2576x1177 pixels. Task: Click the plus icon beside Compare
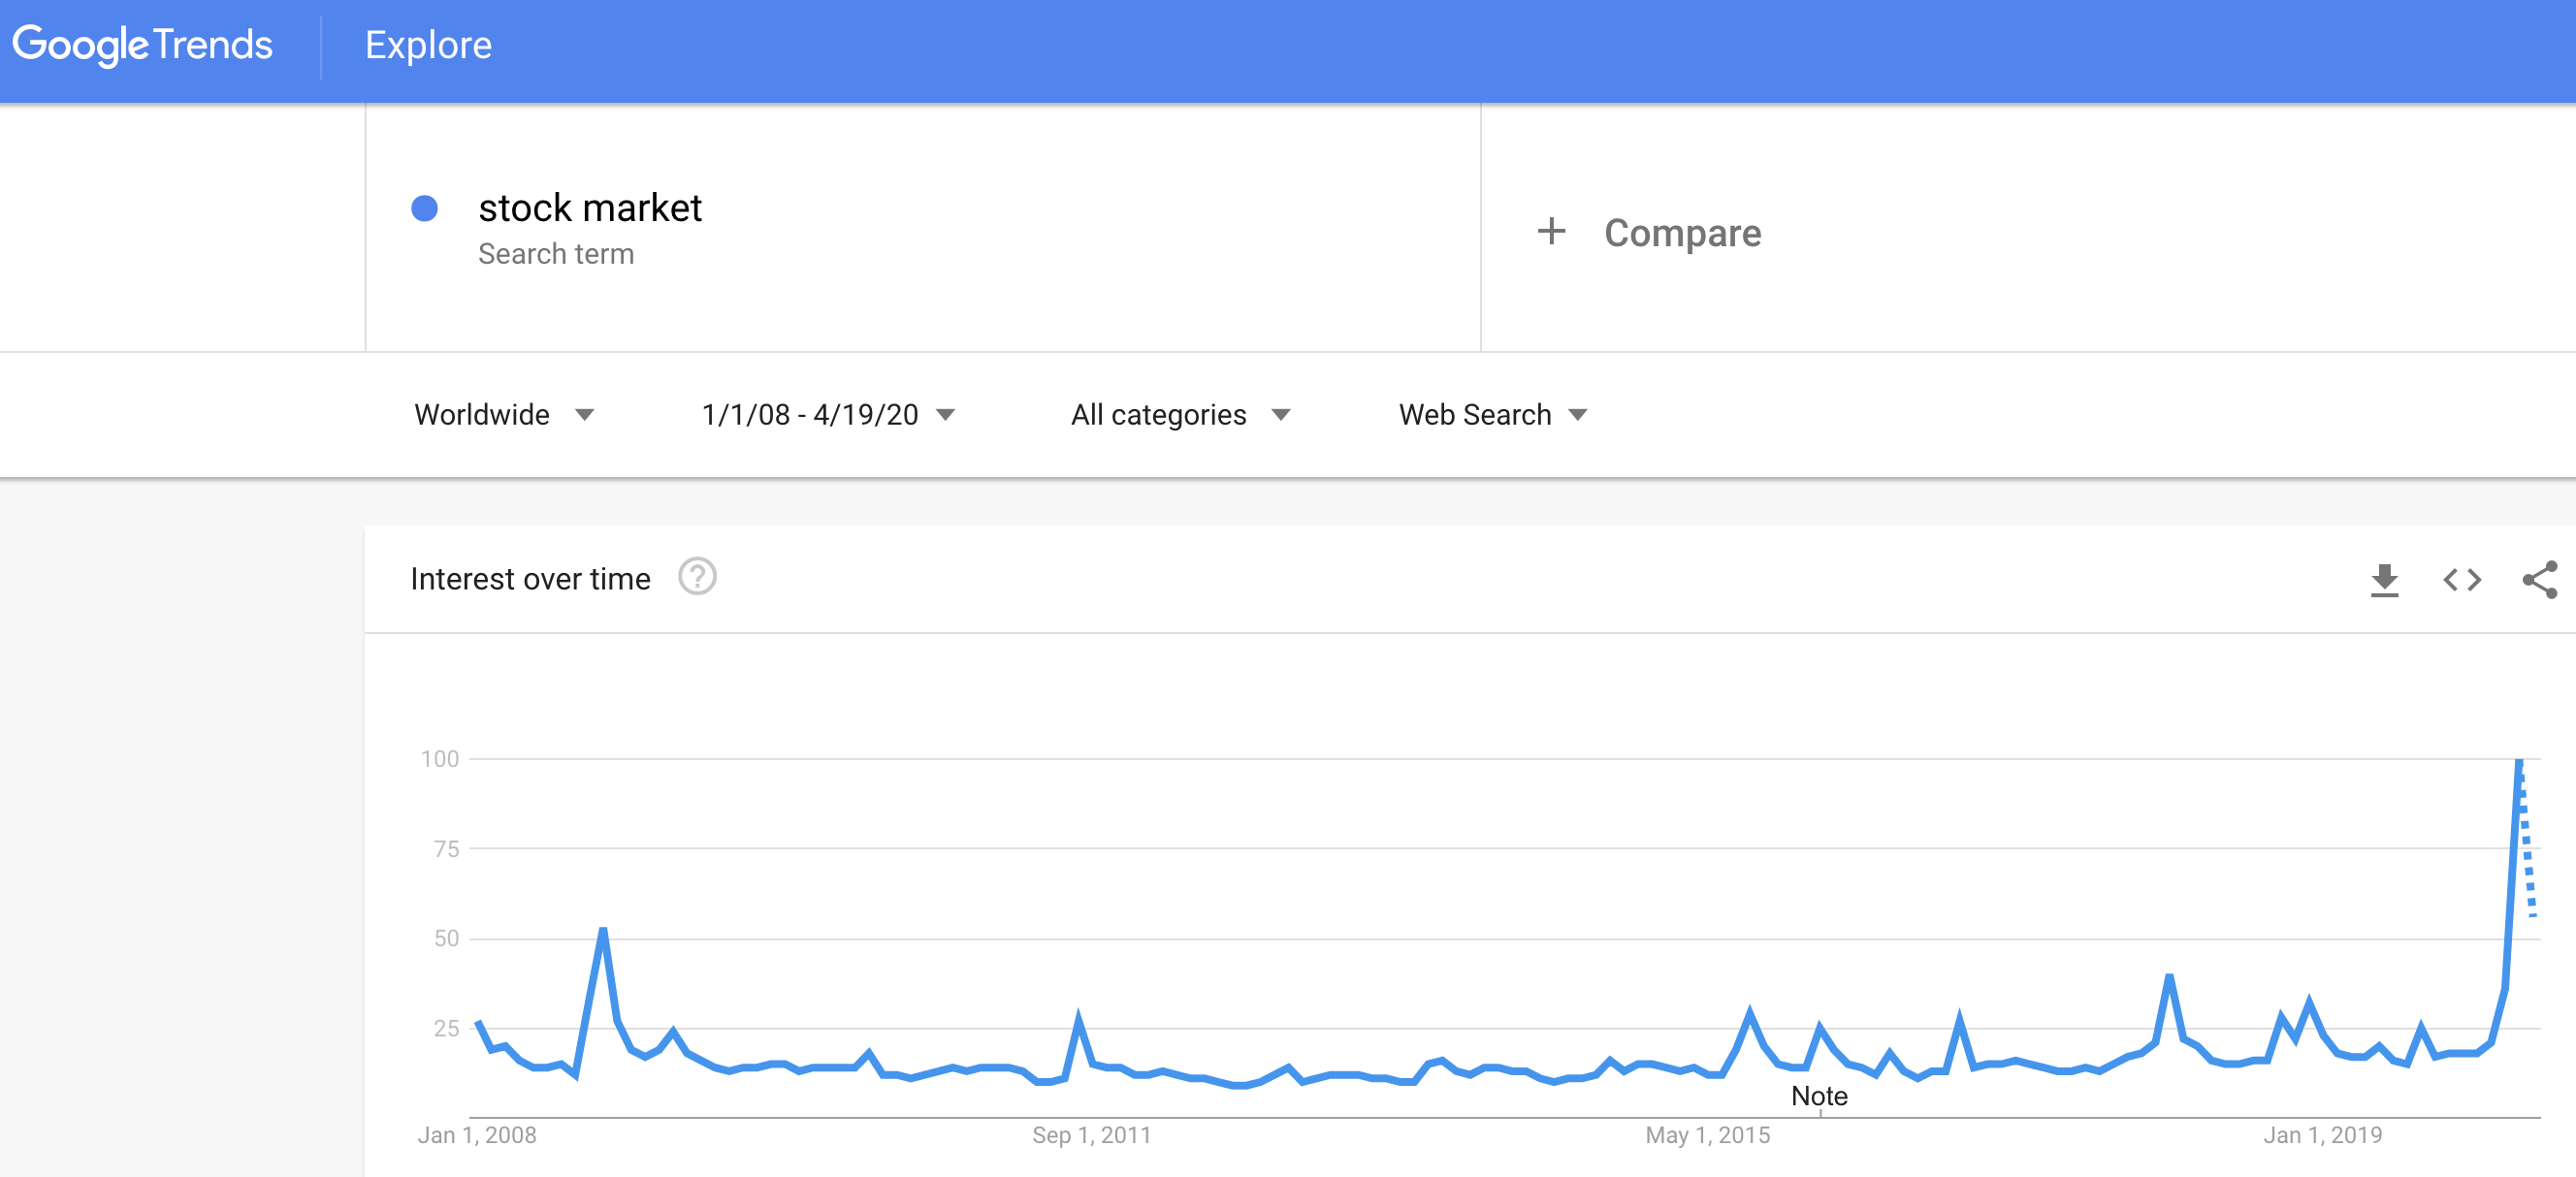(1551, 232)
